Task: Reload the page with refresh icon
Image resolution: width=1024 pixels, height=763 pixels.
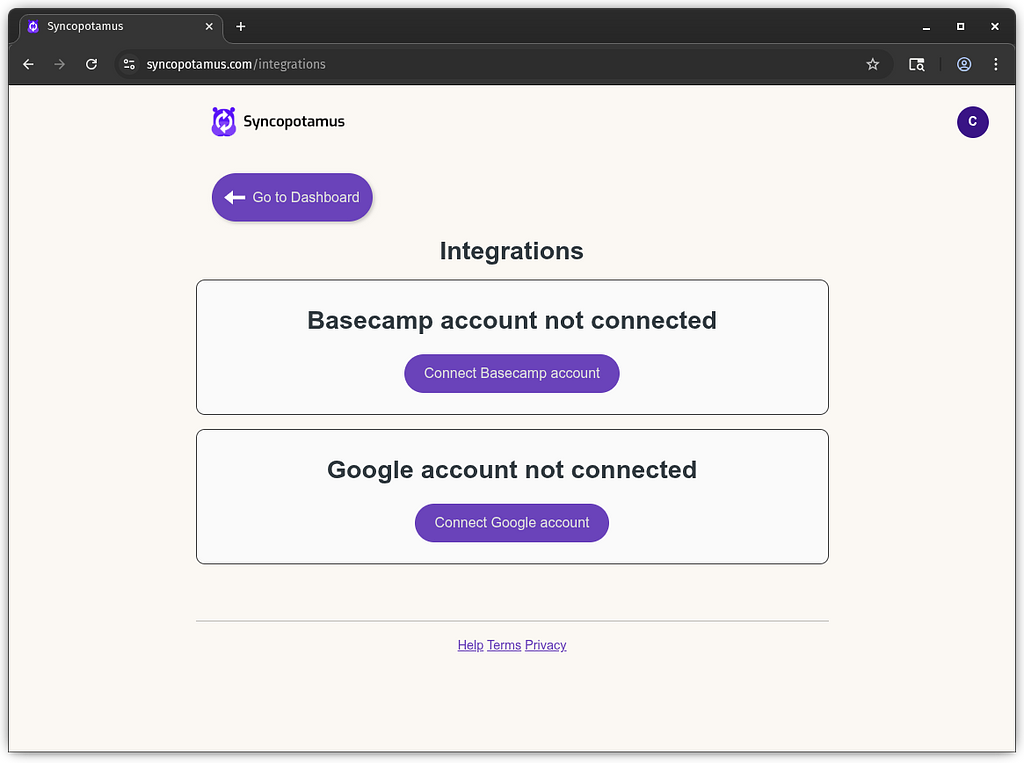Action: pyautogui.click(x=91, y=64)
